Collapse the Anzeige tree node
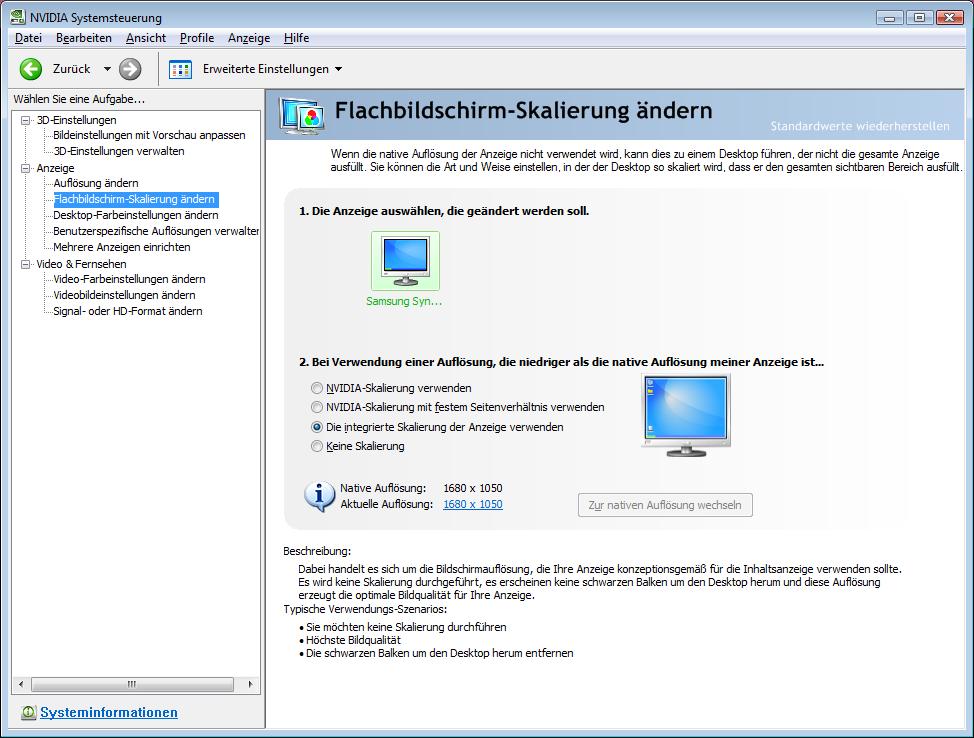 (x=25, y=168)
